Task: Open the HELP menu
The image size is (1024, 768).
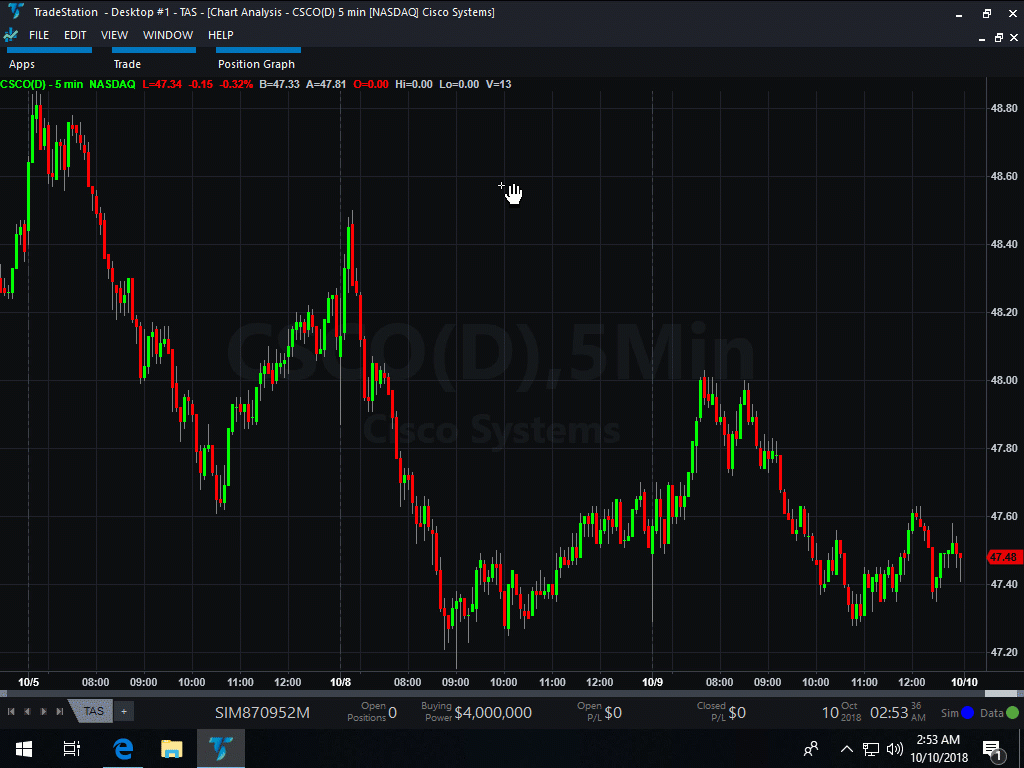Action: pos(221,35)
